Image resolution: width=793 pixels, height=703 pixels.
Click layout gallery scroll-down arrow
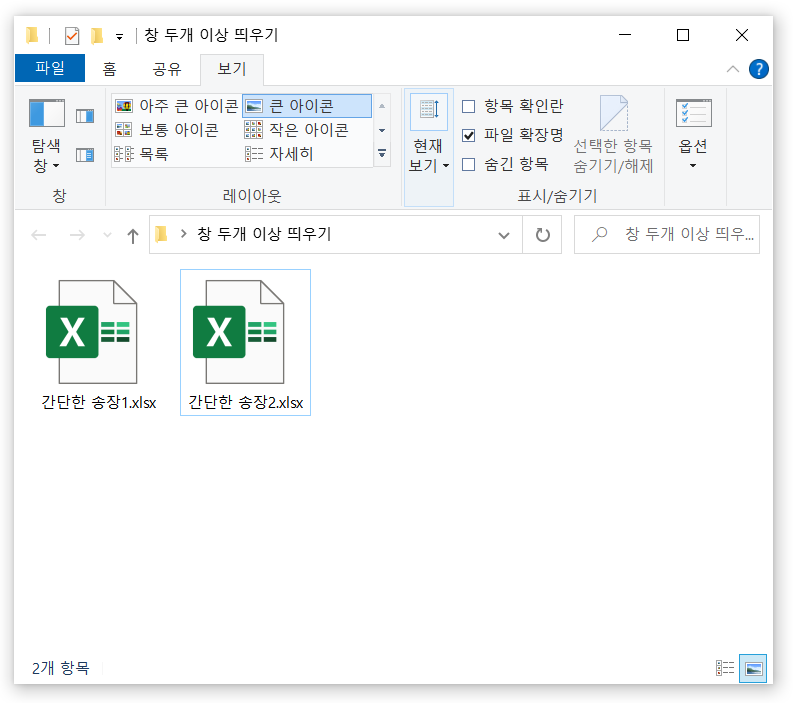(382, 130)
